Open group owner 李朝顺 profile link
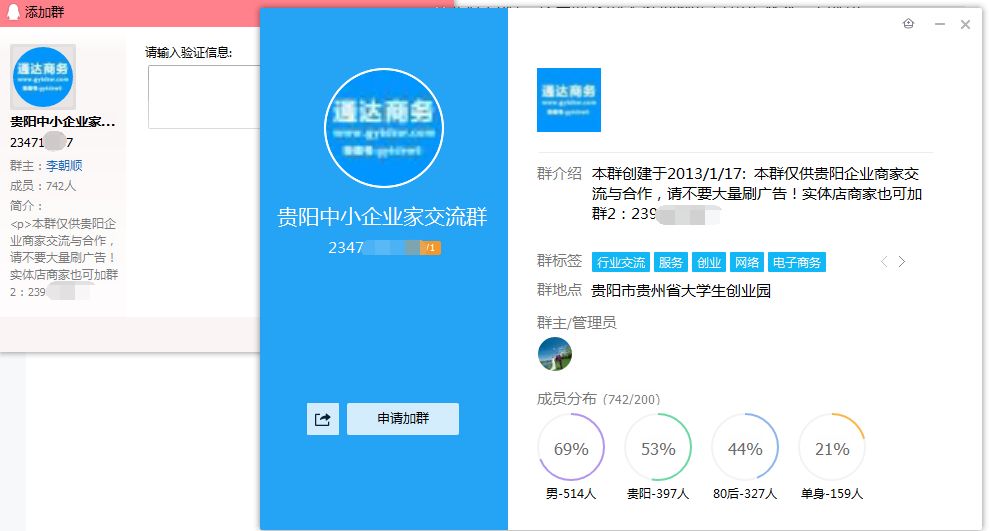 click(64, 166)
